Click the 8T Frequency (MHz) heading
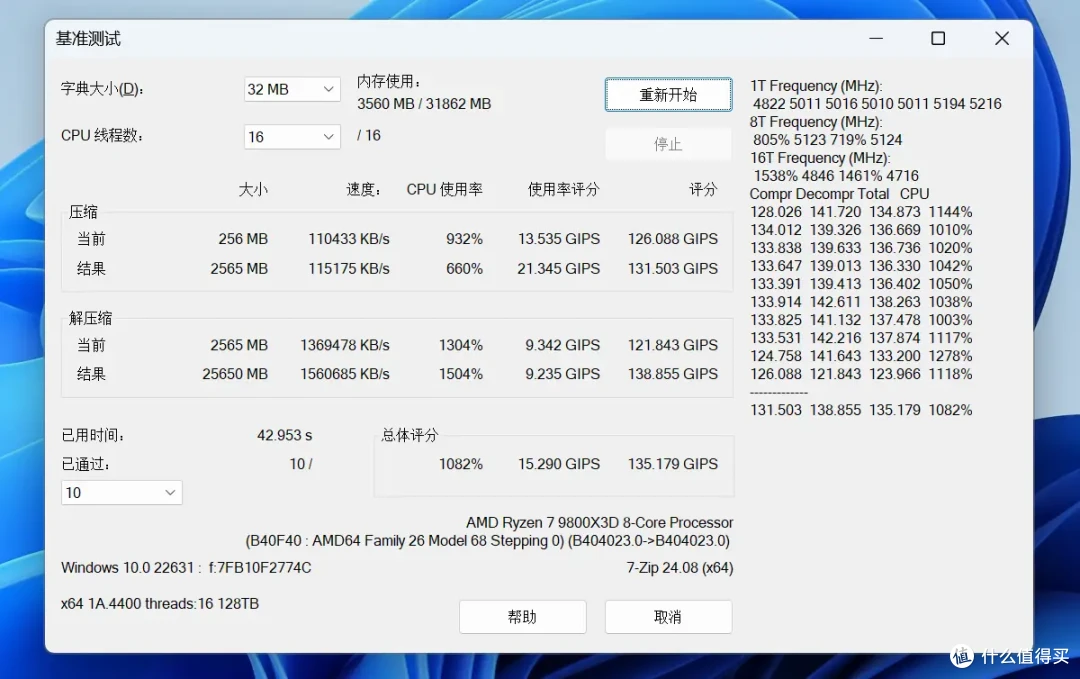The height and width of the screenshot is (679, 1080). coord(816,122)
